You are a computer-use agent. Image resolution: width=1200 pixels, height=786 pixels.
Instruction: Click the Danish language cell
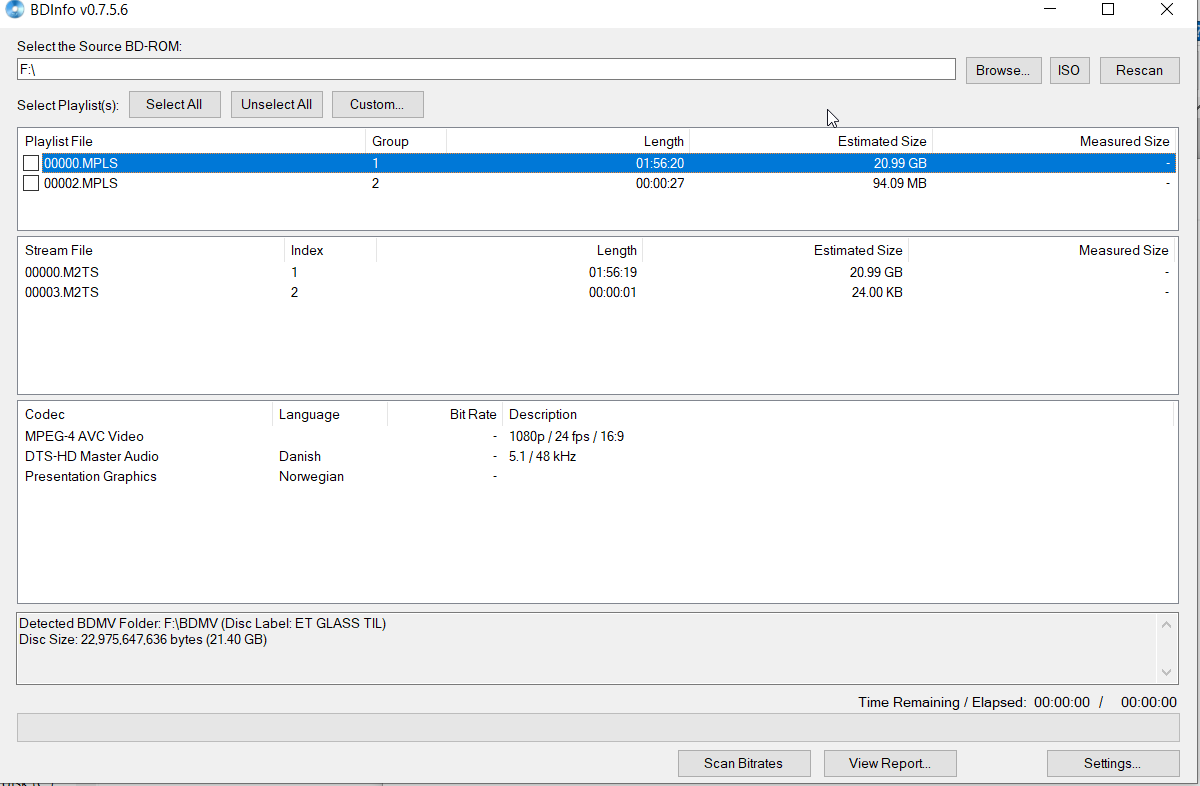pos(300,456)
